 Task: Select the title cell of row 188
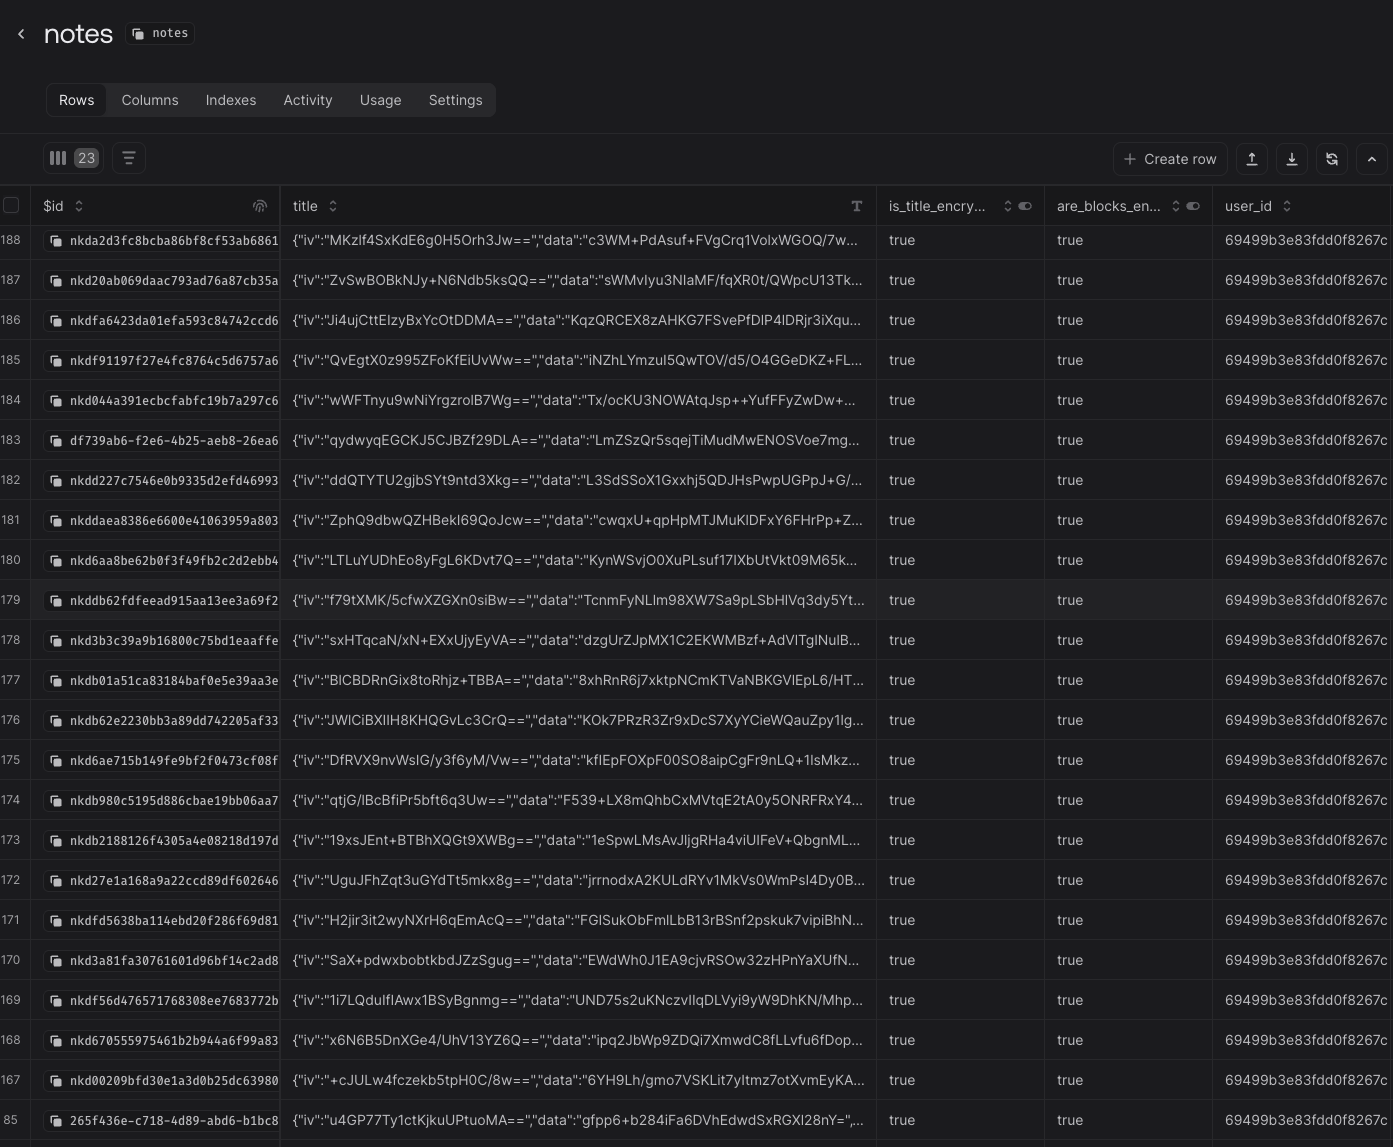(578, 240)
